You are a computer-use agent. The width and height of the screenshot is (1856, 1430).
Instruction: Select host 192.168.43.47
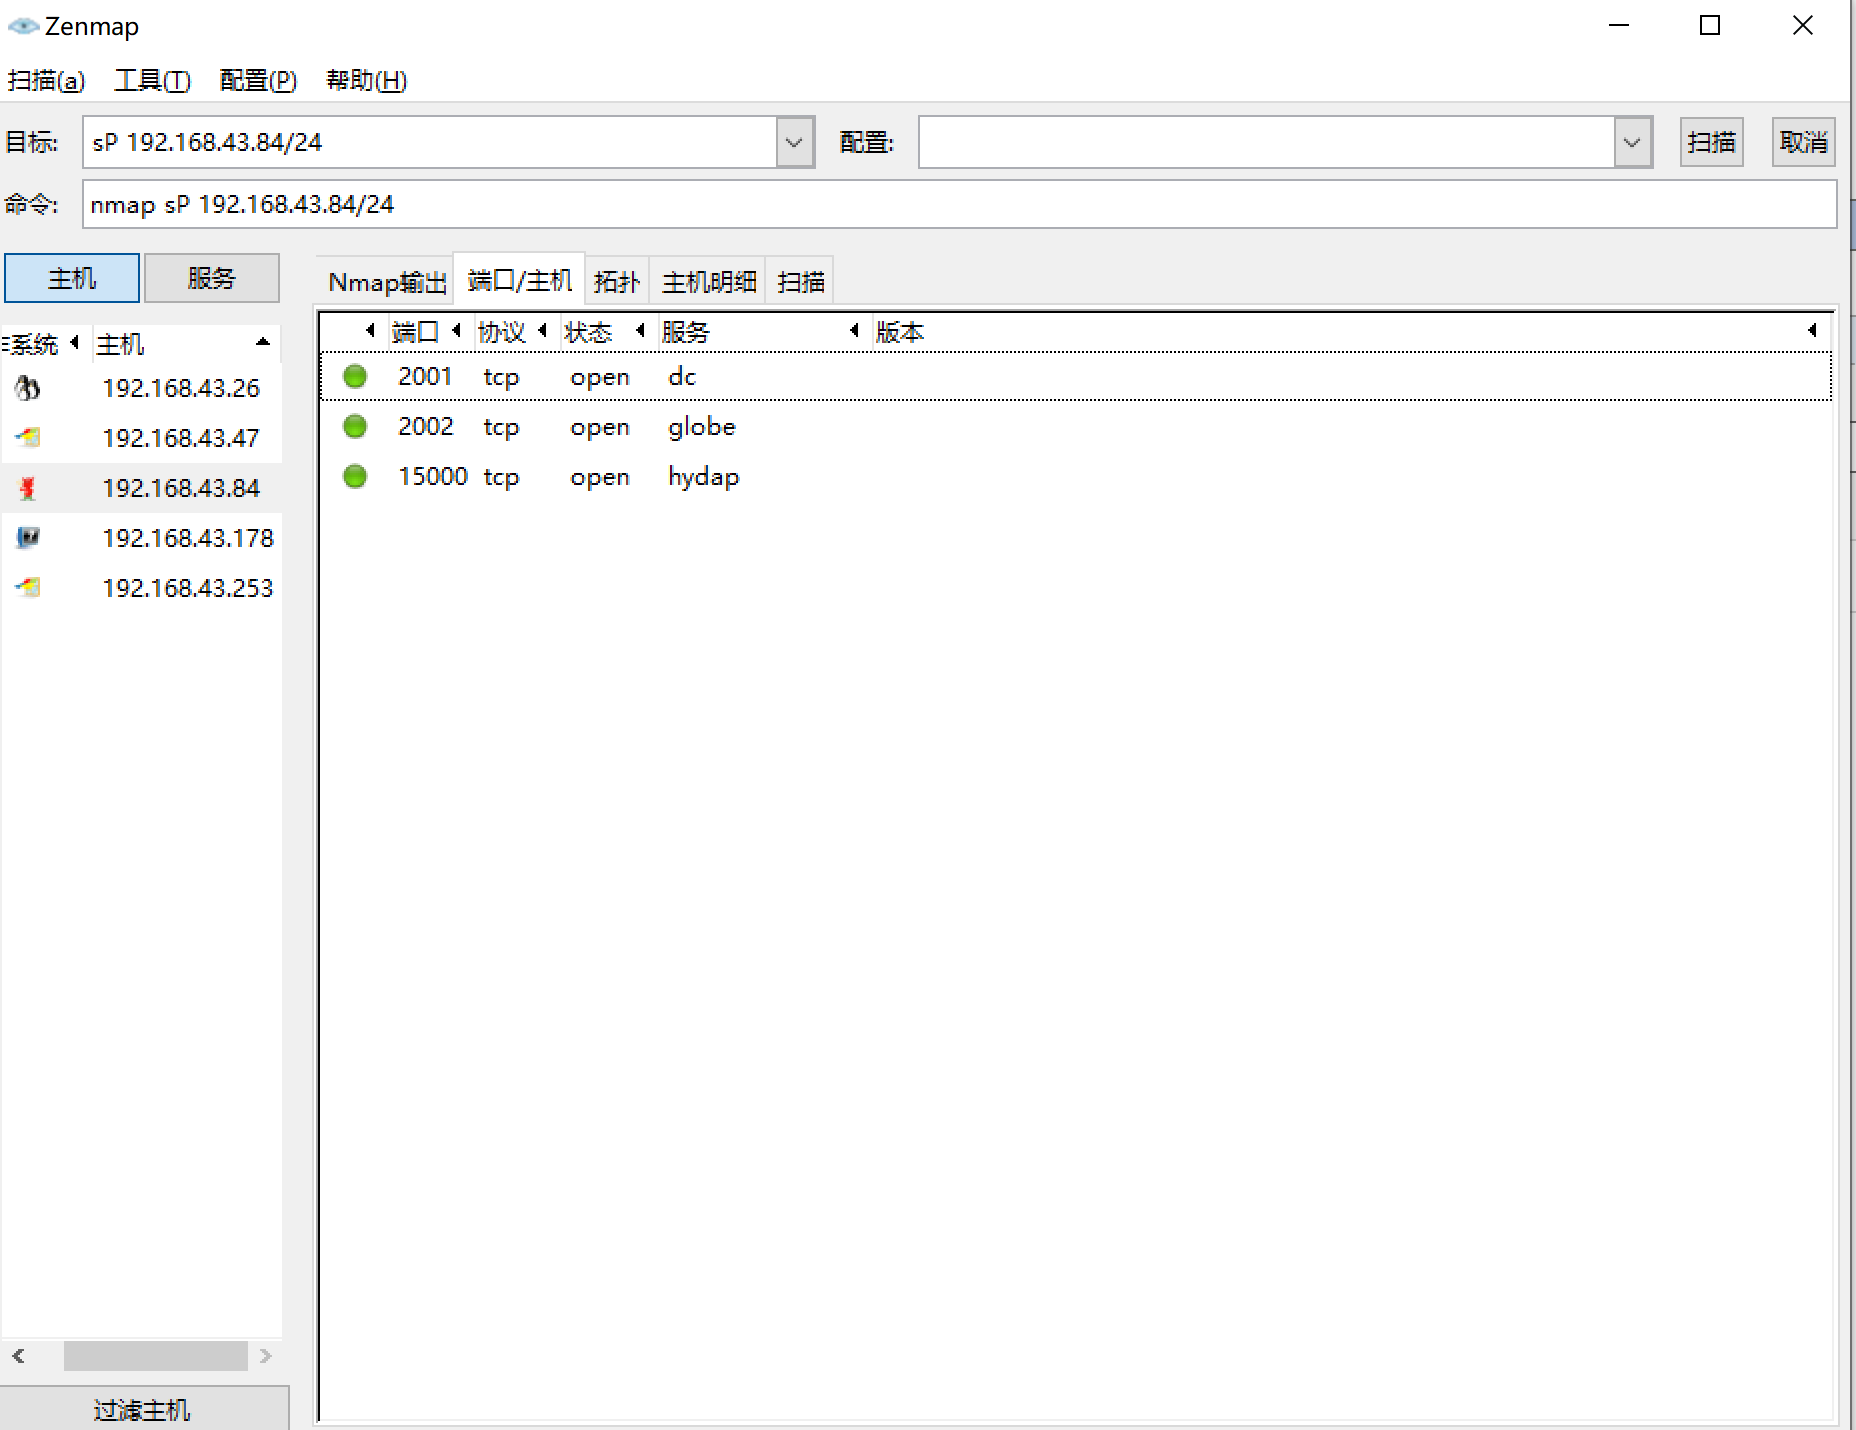[x=142, y=438]
